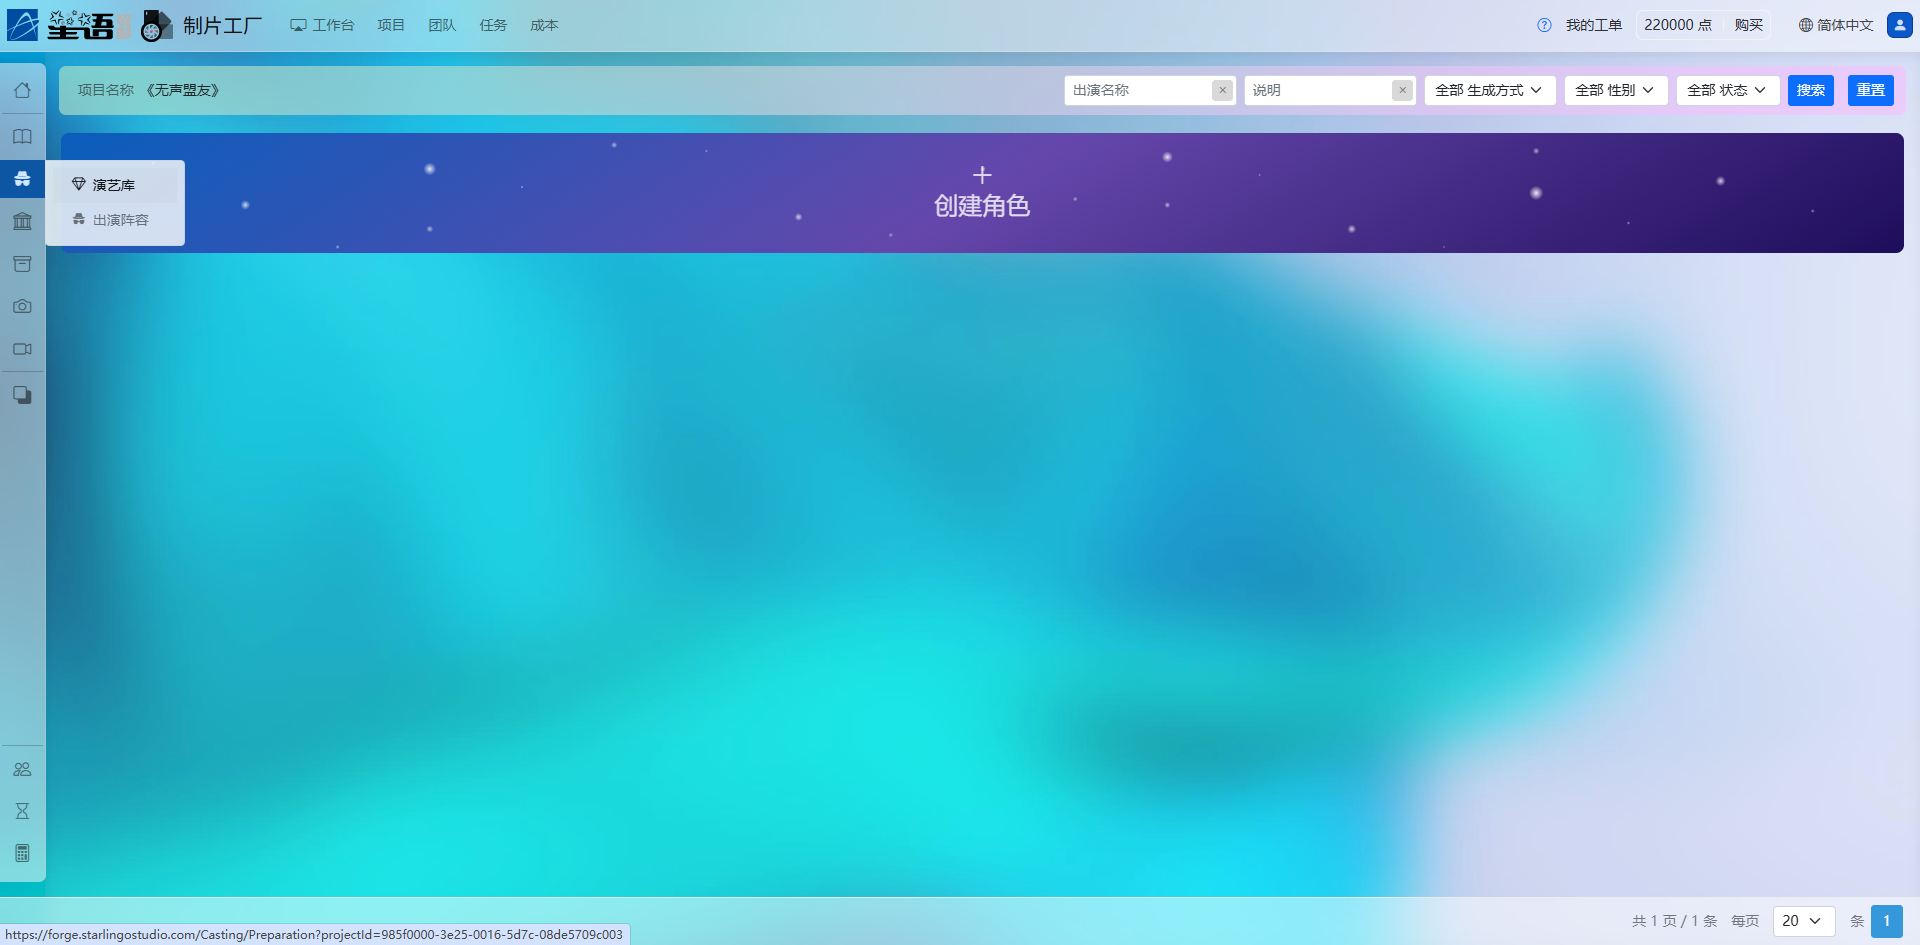The image size is (1920, 945).
Task: Open the page size dropdown showing 20
Action: 1802,921
